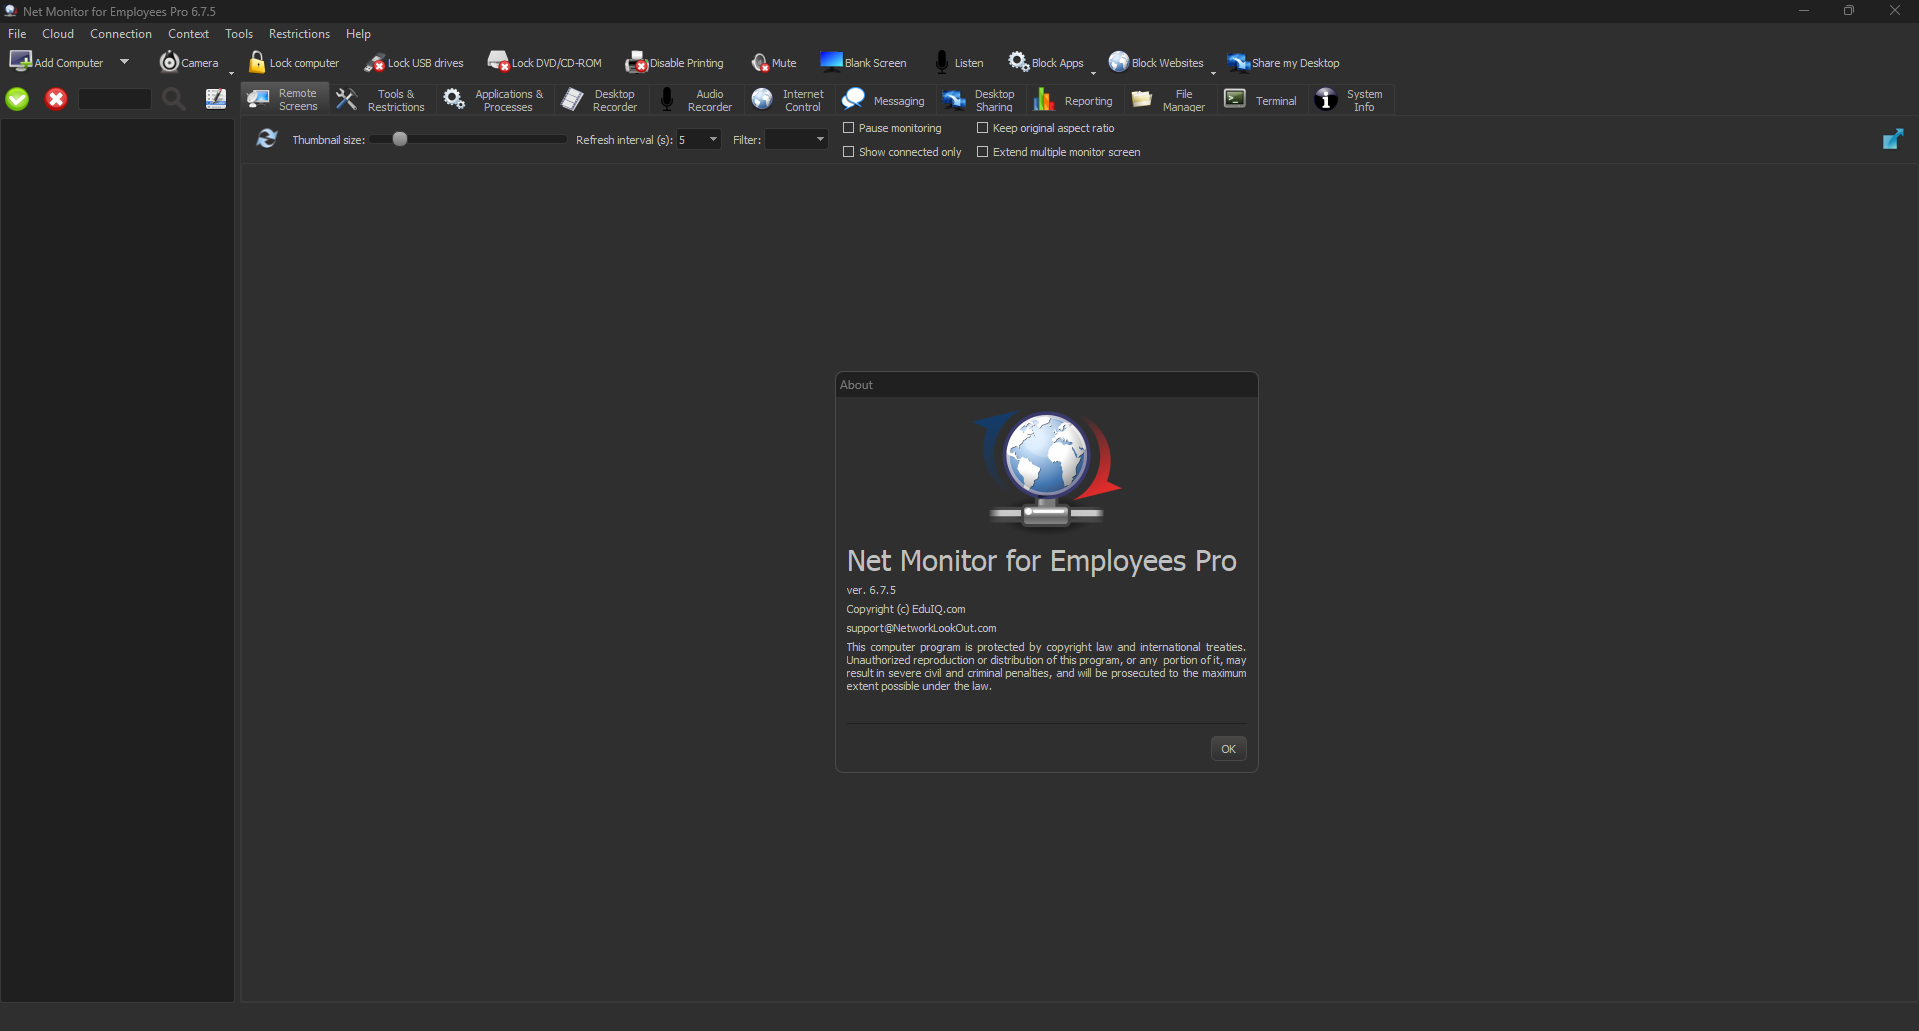Open the Cloud menu
Viewport: 1919px width, 1031px height.
pos(58,34)
